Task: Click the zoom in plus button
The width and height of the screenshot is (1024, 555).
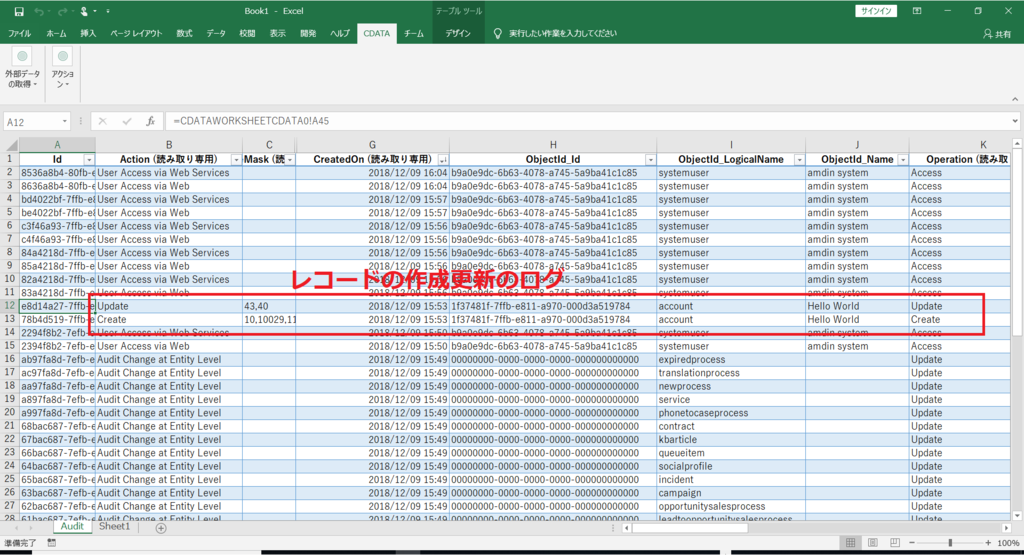Action: point(988,543)
